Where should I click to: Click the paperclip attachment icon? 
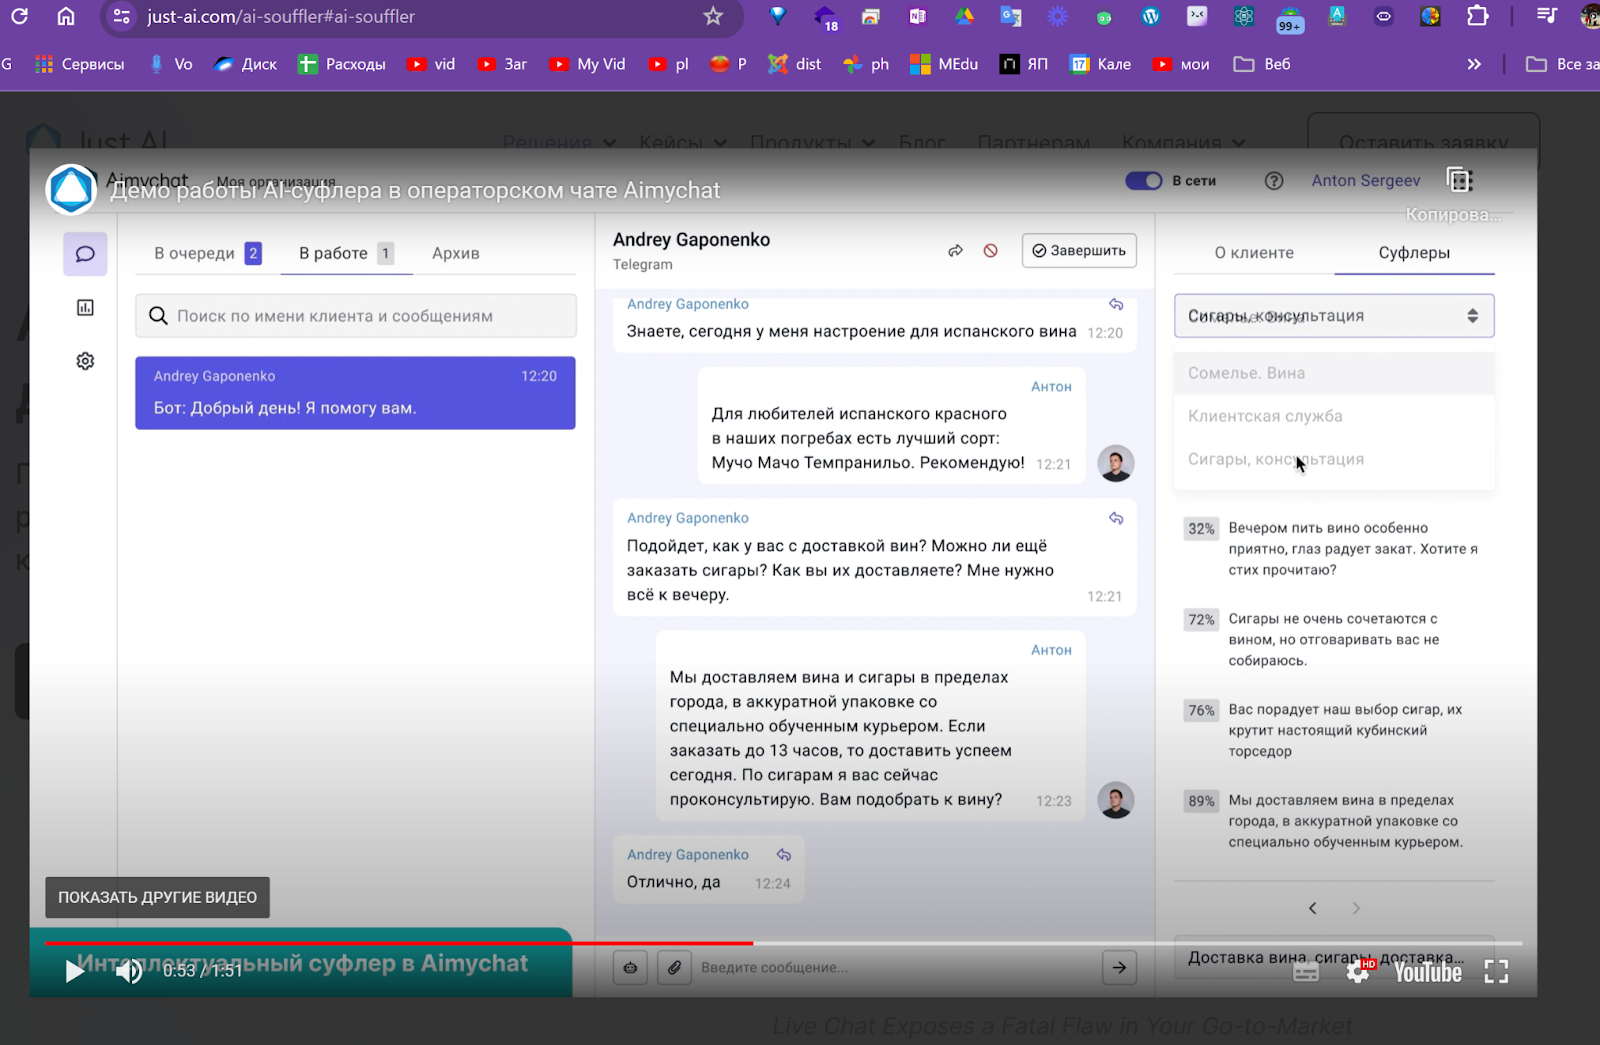675,967
